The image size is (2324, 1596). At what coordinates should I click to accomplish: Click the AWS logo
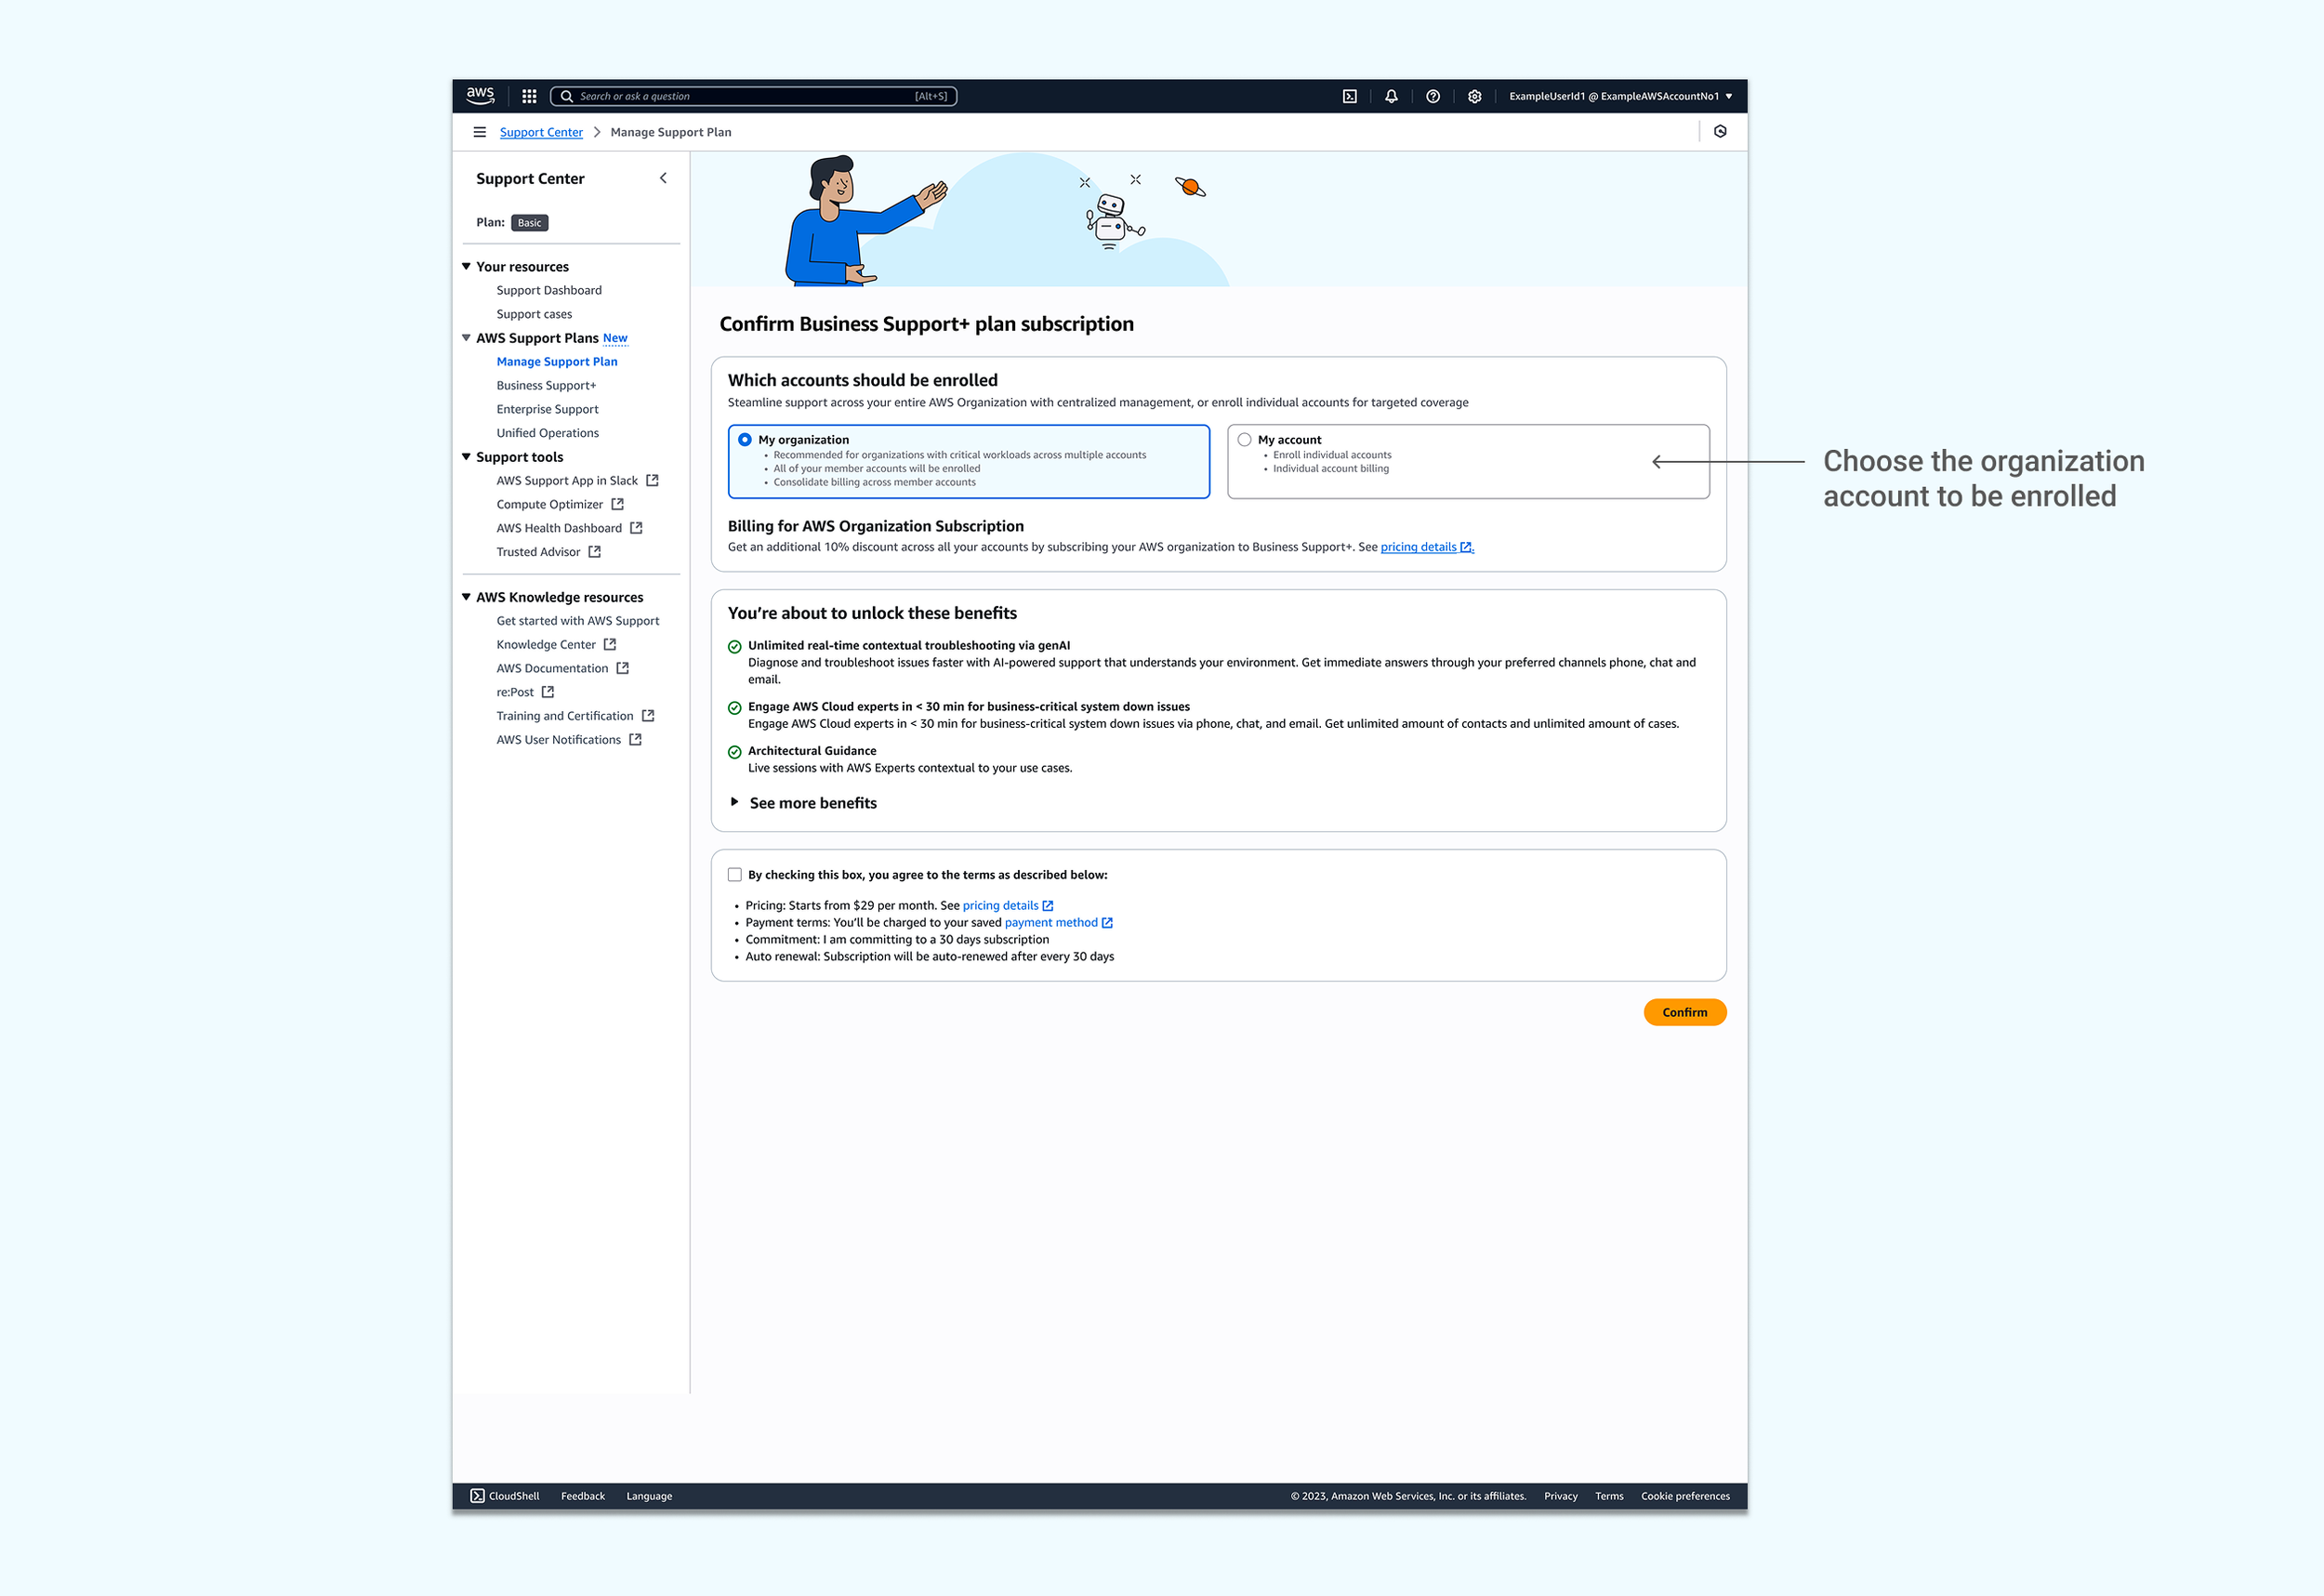(480, 95)
